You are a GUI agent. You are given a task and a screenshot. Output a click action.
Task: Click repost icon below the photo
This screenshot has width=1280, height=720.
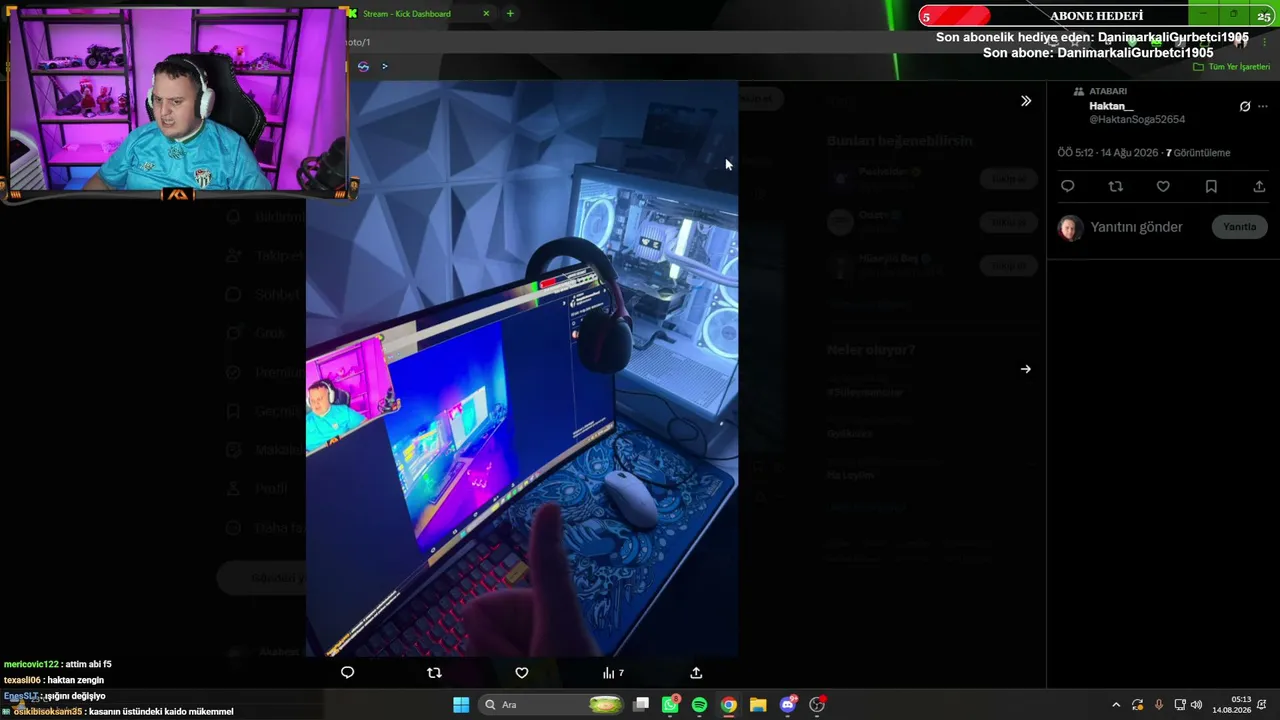[x=434, y=673]
